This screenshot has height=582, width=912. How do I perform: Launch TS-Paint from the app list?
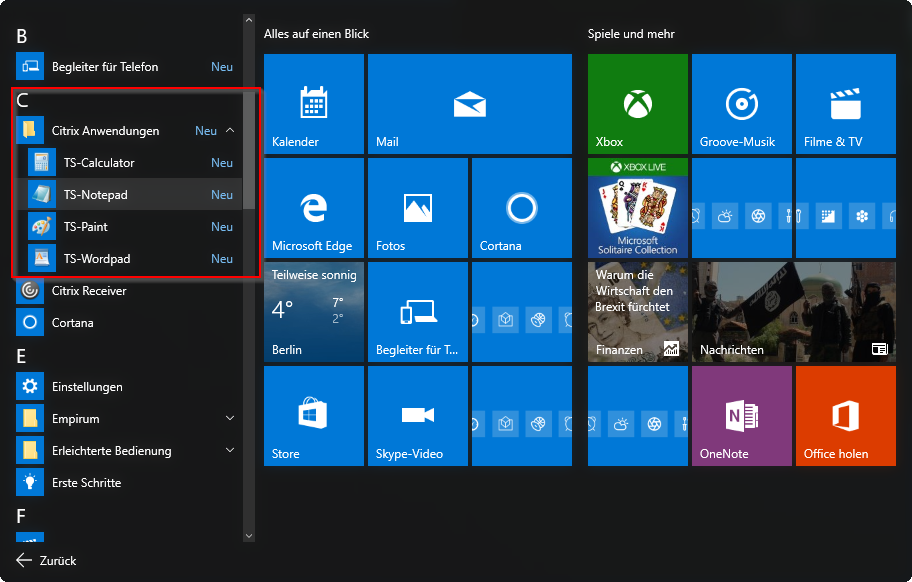(x=129, y=227)
